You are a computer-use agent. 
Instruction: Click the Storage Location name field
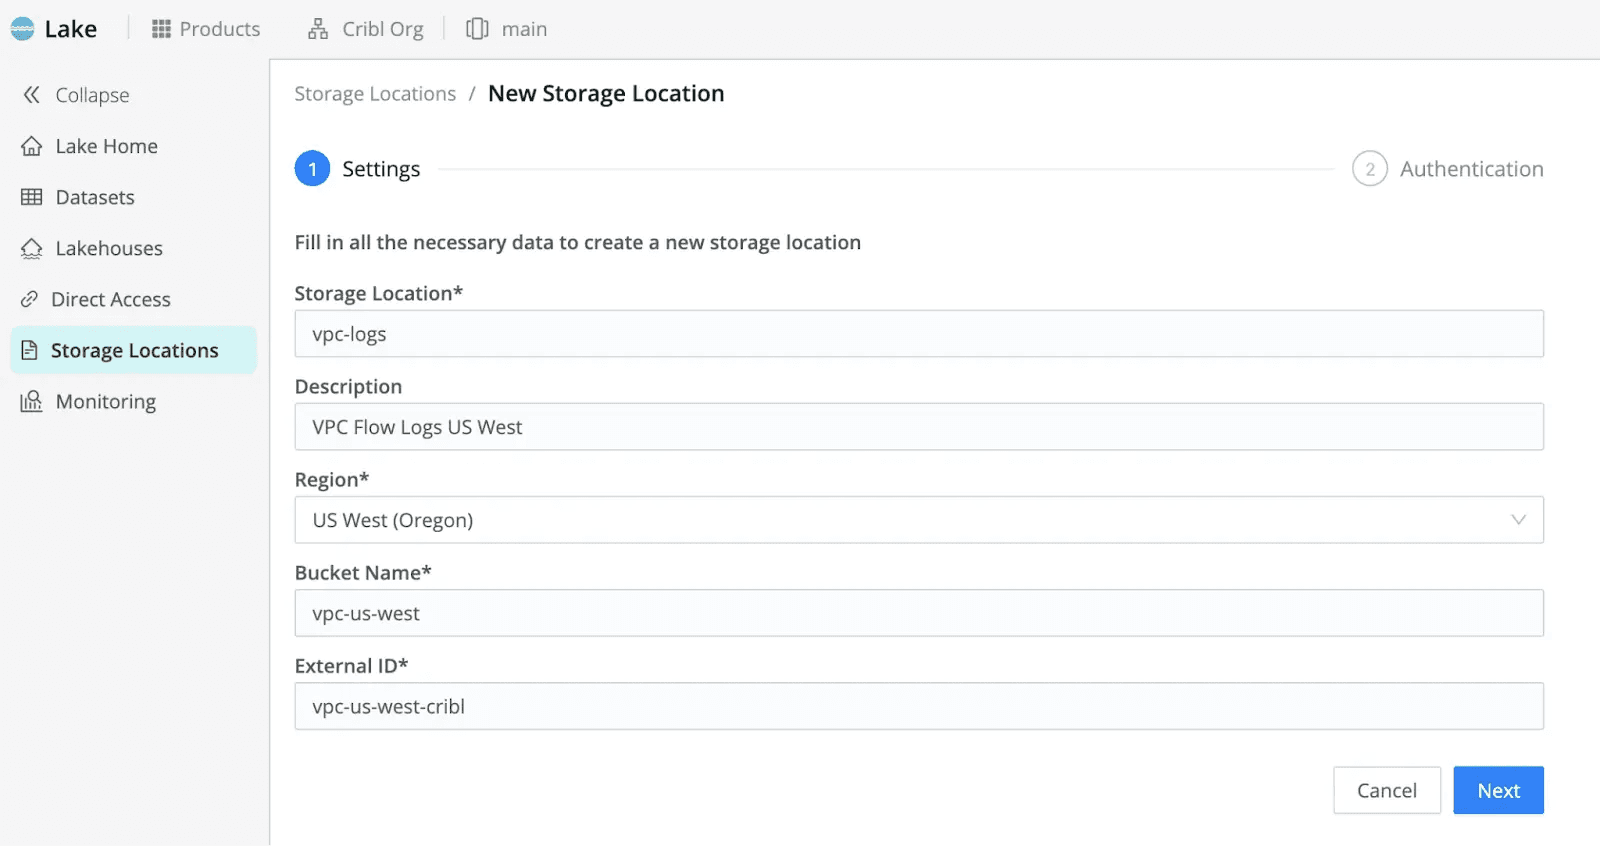click(918, 334)
